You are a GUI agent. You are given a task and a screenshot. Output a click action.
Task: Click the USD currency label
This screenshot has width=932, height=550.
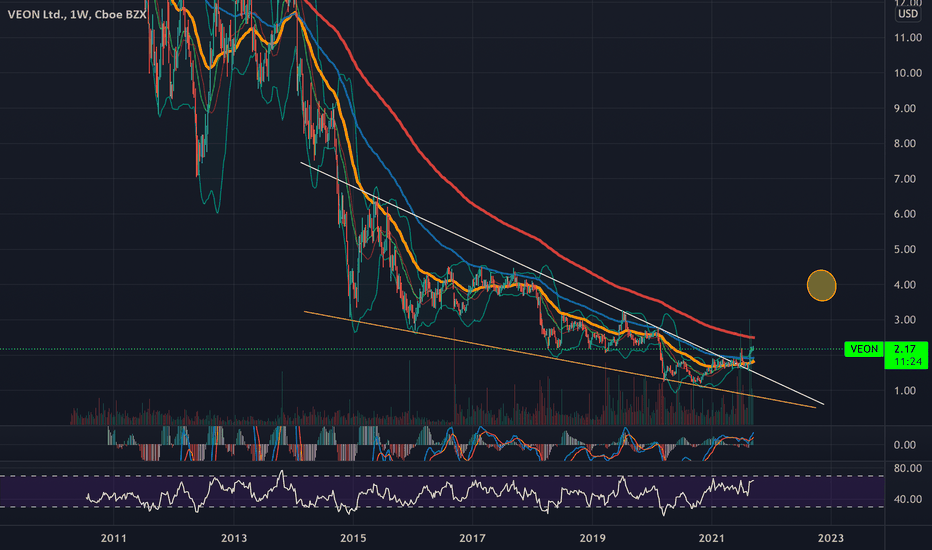click(x=908, y=14)
